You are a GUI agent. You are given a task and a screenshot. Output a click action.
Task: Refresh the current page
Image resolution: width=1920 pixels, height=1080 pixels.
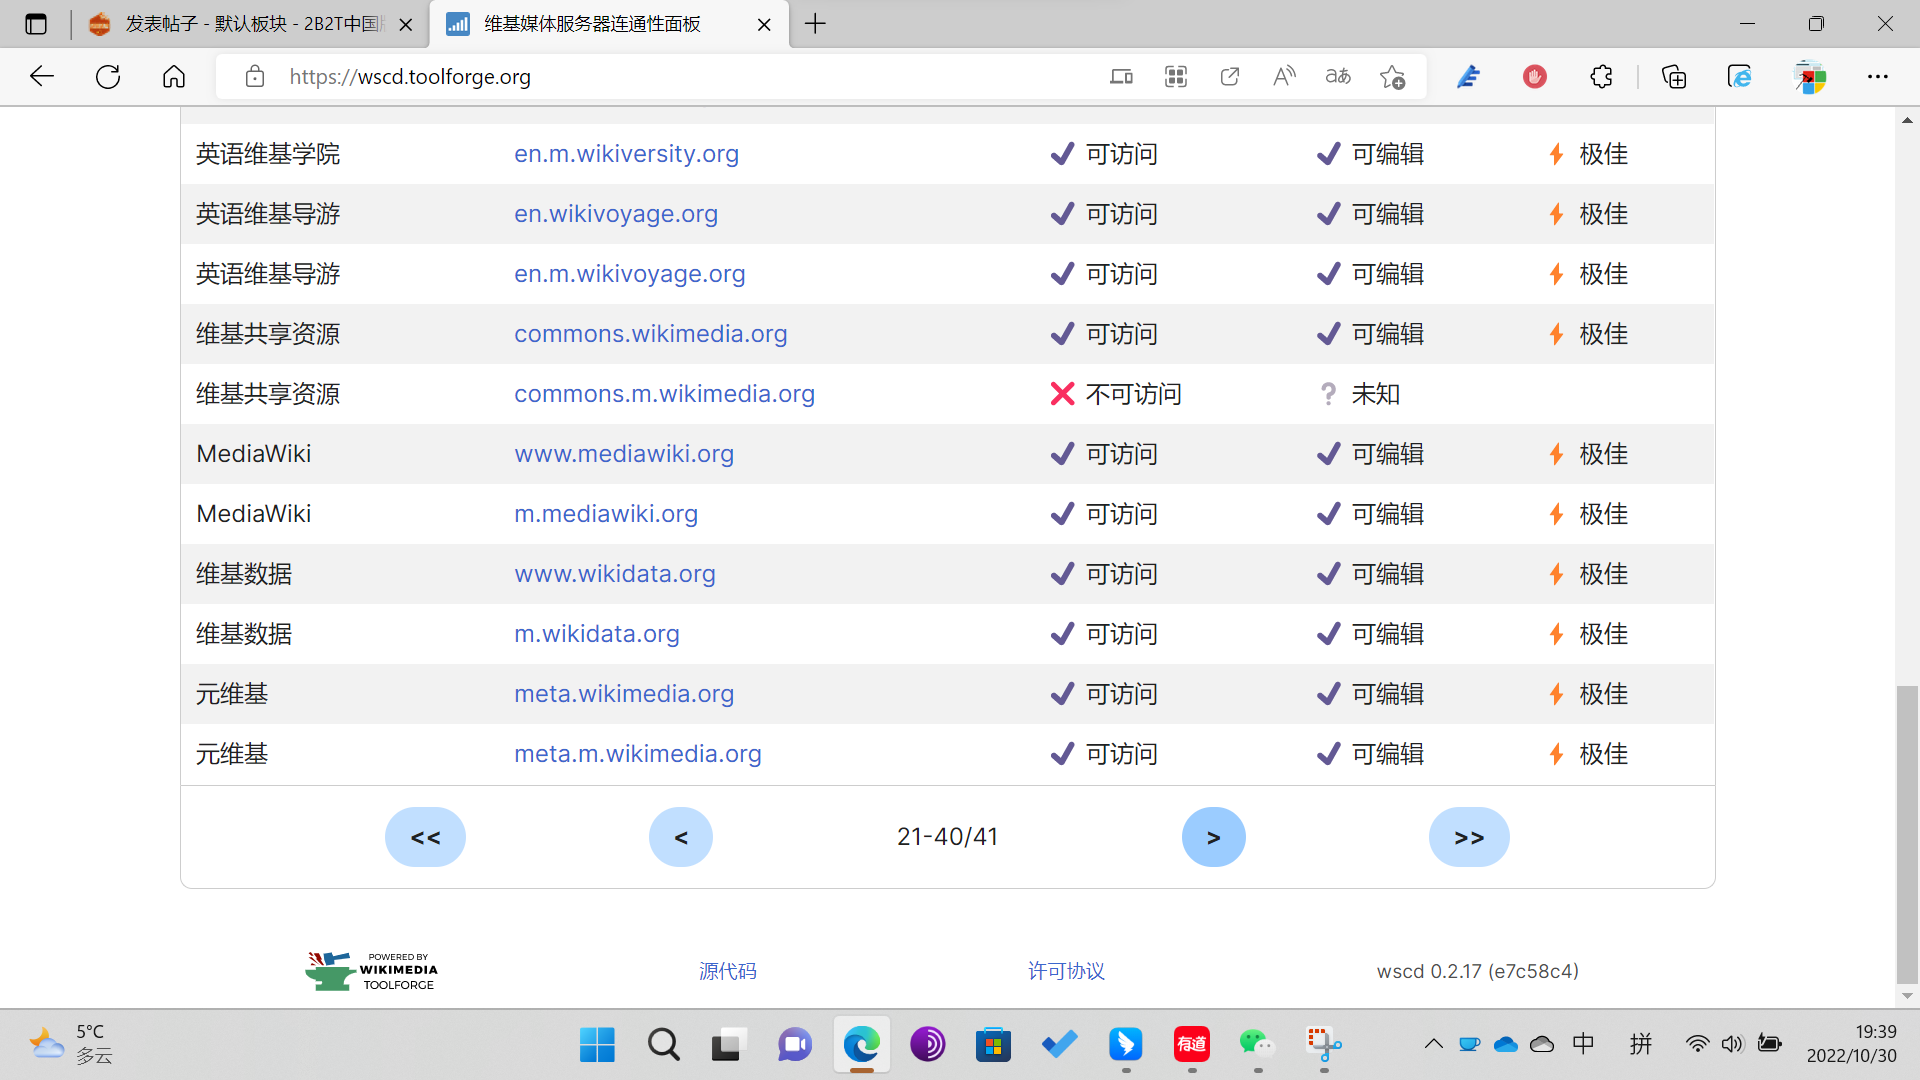tap(108, 76)
